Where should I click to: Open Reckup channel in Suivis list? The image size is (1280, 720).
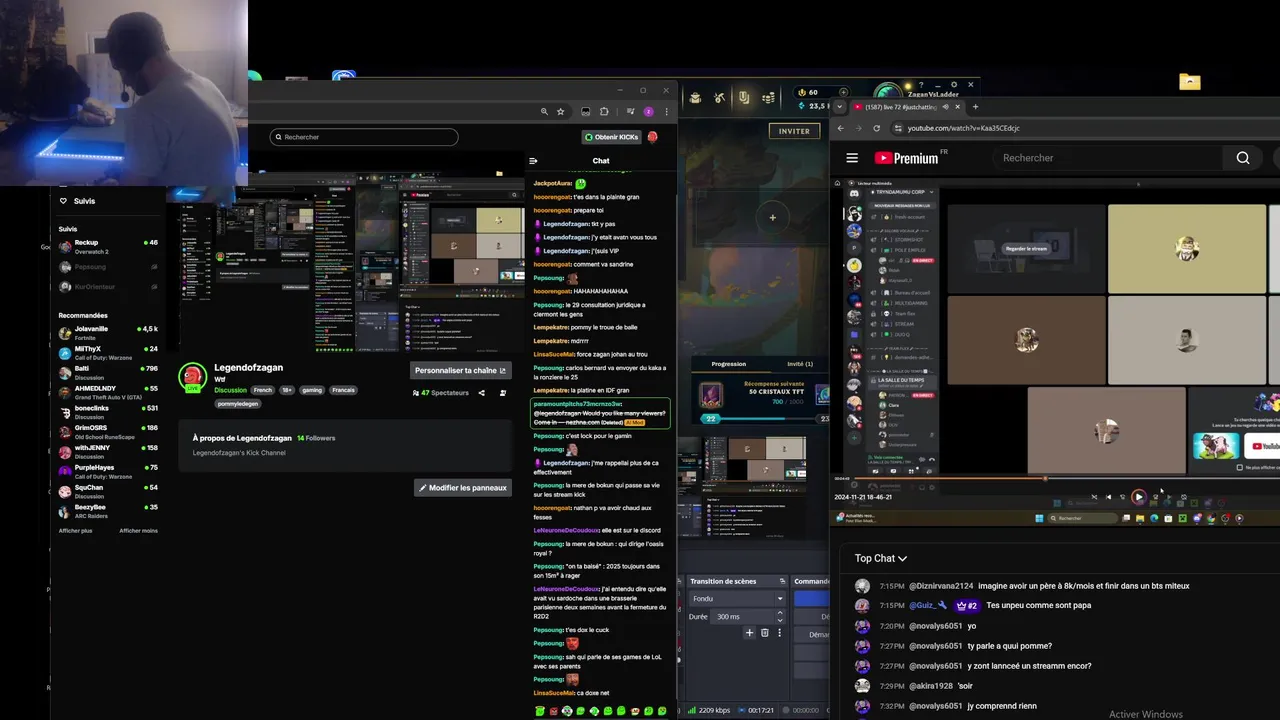tap(108, 246)
